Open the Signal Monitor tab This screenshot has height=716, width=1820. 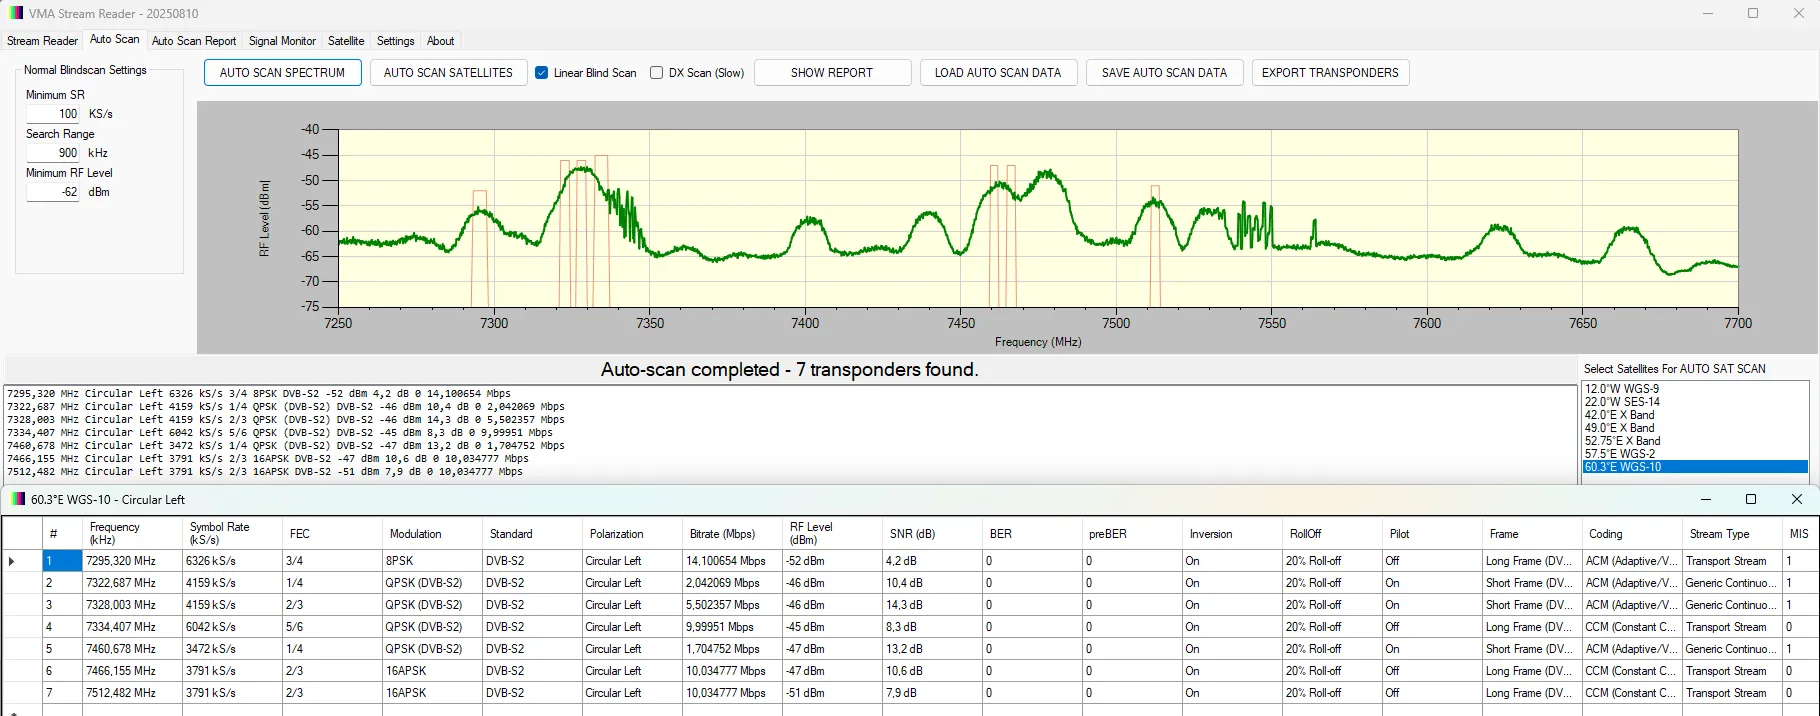click(282, 41)
